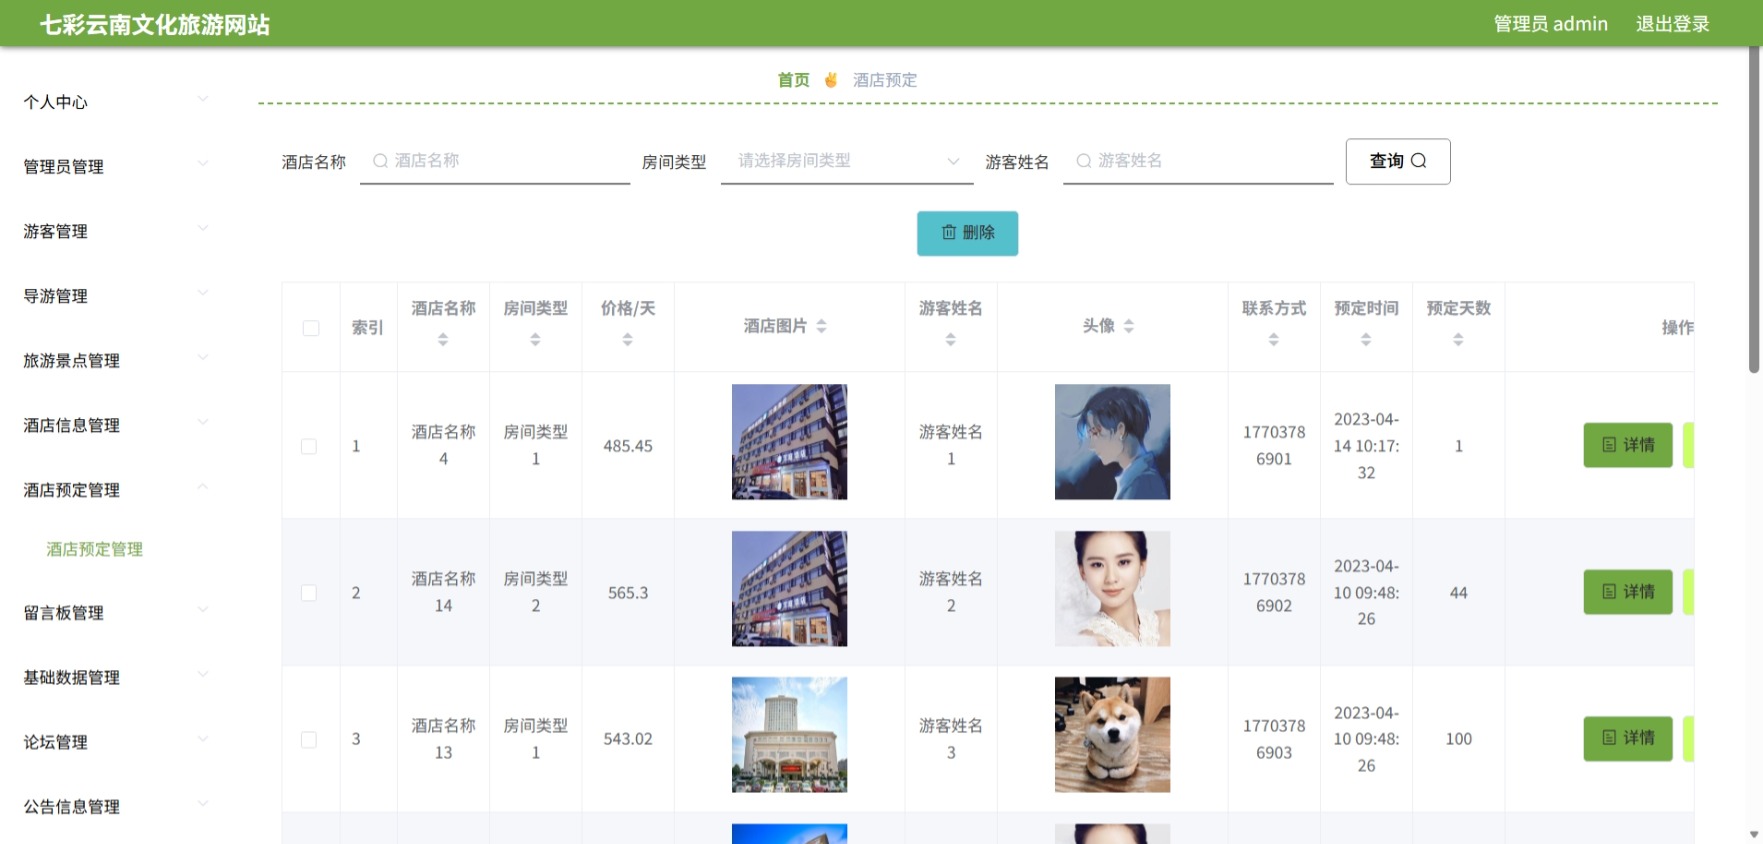Click the 查询 search button
This screenshot has width=1763, height=844.
point(1398,161)
